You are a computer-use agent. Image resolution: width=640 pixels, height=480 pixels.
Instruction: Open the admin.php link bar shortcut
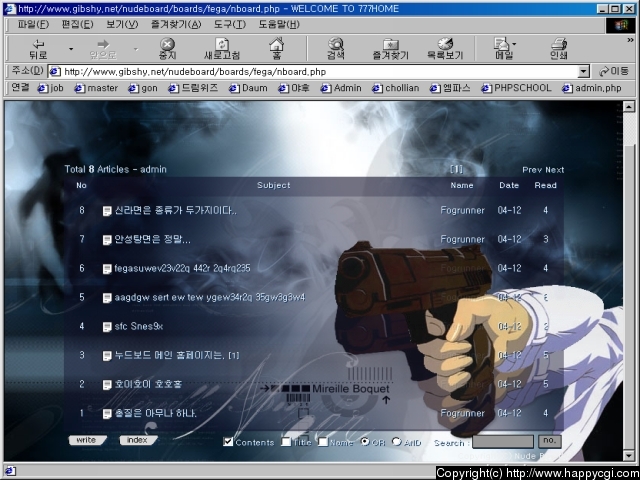coord(592,88)
